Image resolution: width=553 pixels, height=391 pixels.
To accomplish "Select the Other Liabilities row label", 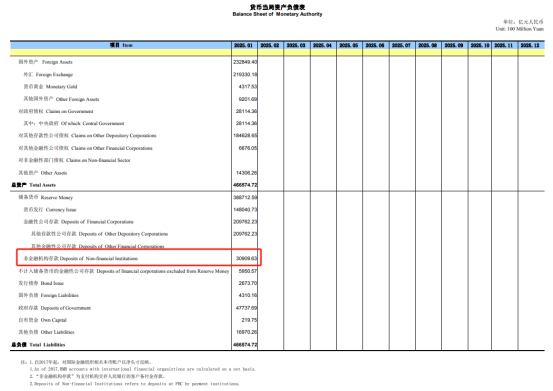I will tap(46, 332).
